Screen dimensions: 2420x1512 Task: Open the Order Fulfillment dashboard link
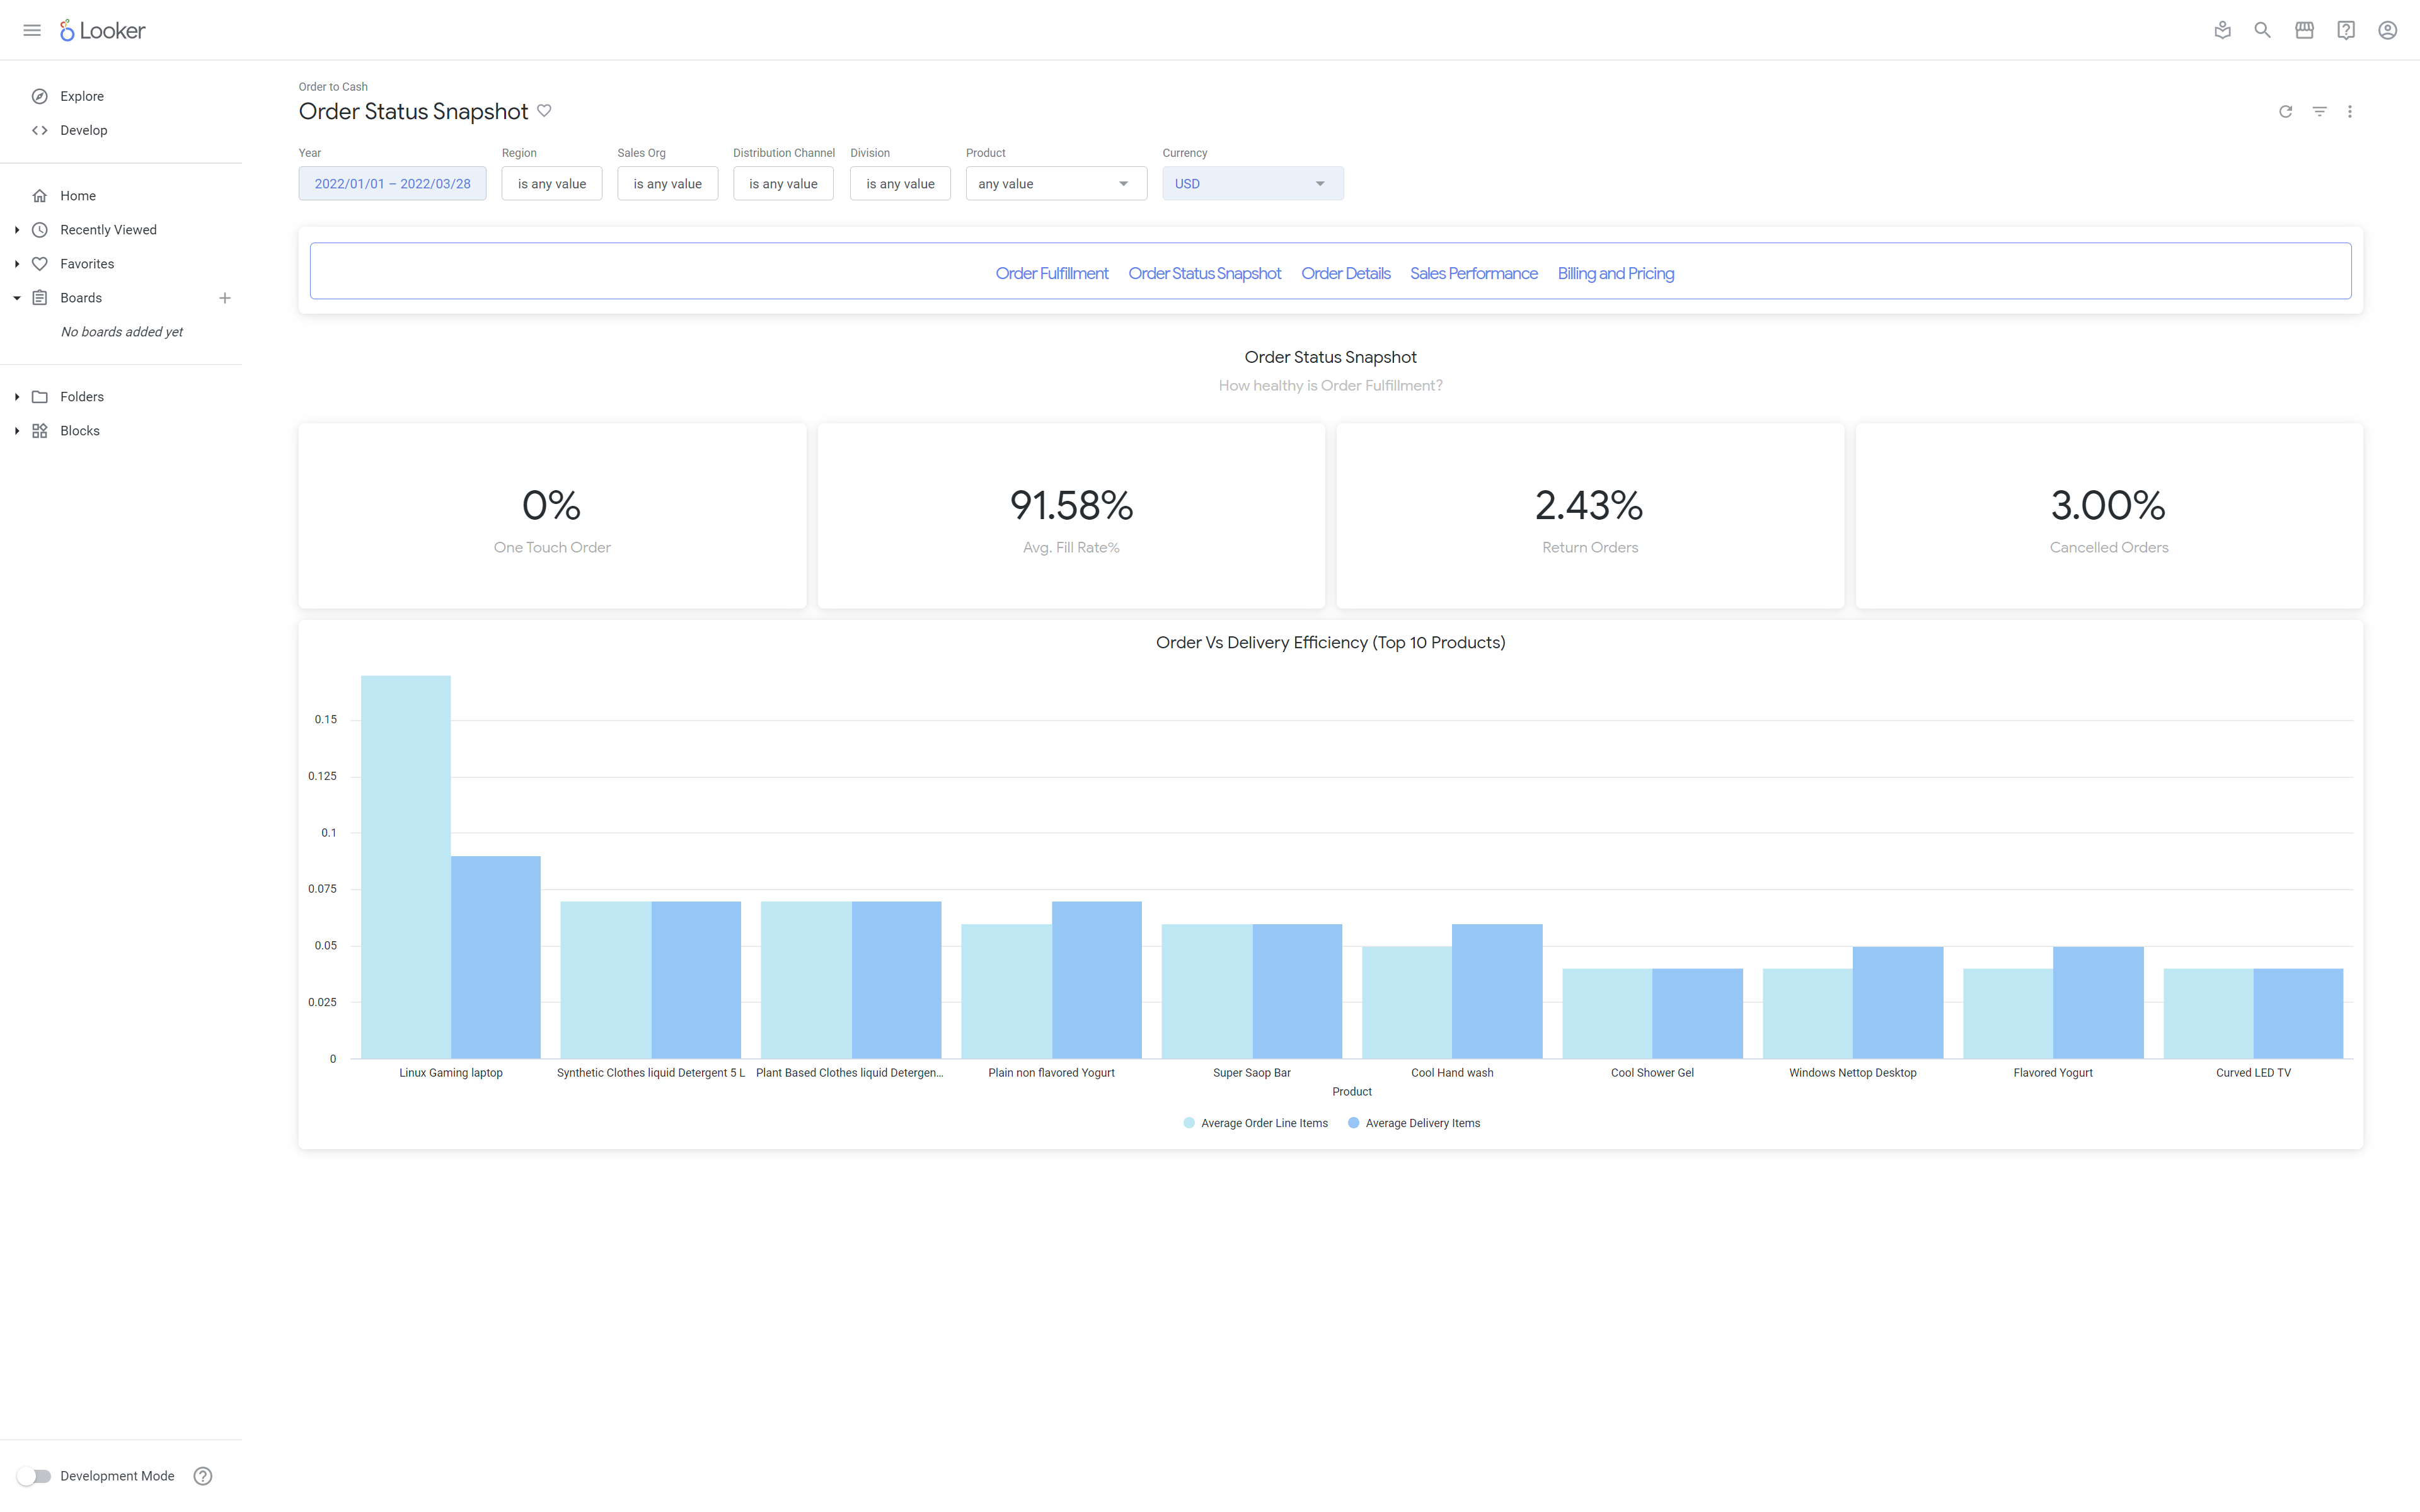pos(1052,273)
